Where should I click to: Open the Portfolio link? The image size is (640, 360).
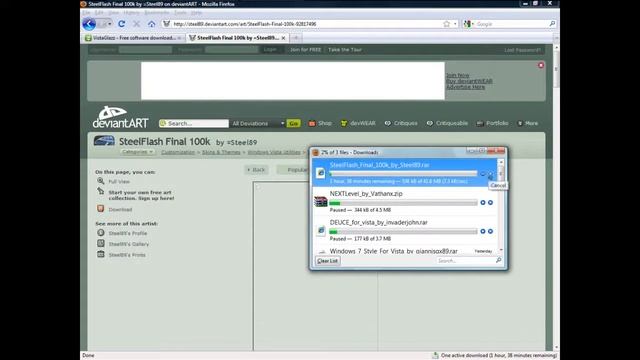click(x=492, y=123)
